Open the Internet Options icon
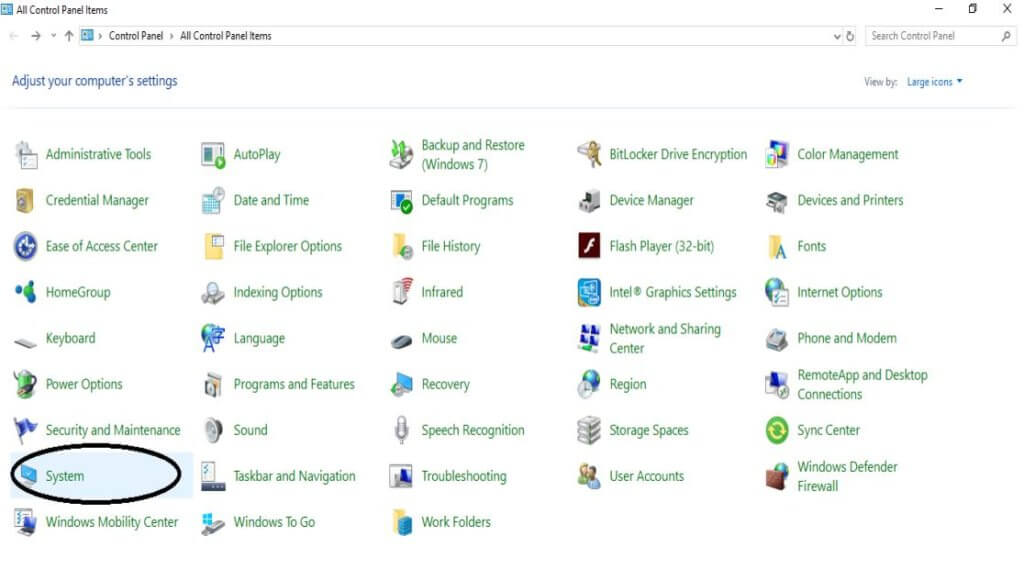Viewport: 1024px width, 570px height. coord(776,292)
